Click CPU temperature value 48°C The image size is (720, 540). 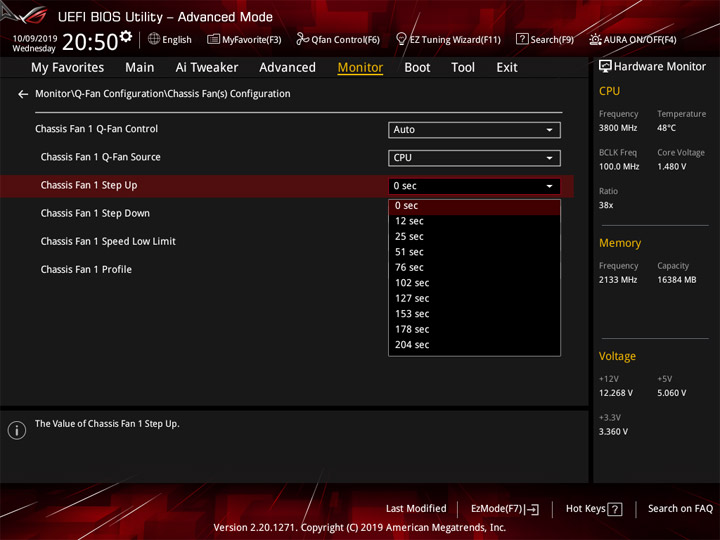click(x=666, y=128)
